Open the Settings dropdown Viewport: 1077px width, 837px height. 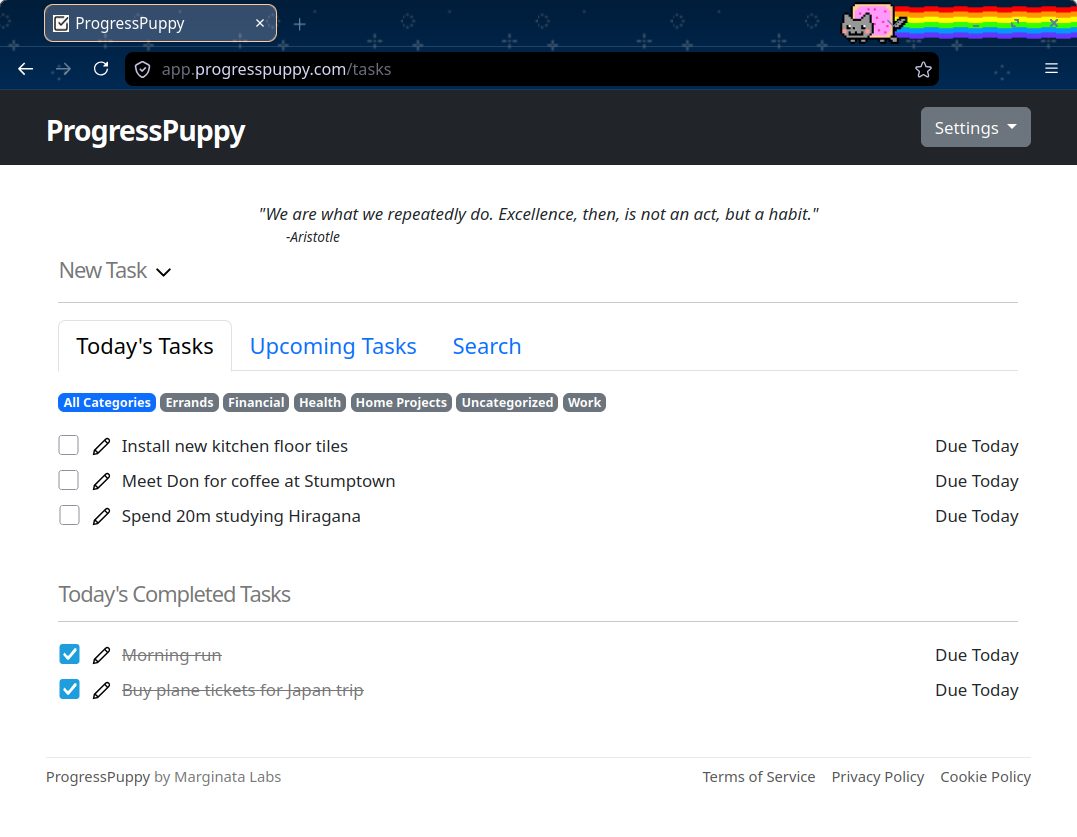[975, 127]
